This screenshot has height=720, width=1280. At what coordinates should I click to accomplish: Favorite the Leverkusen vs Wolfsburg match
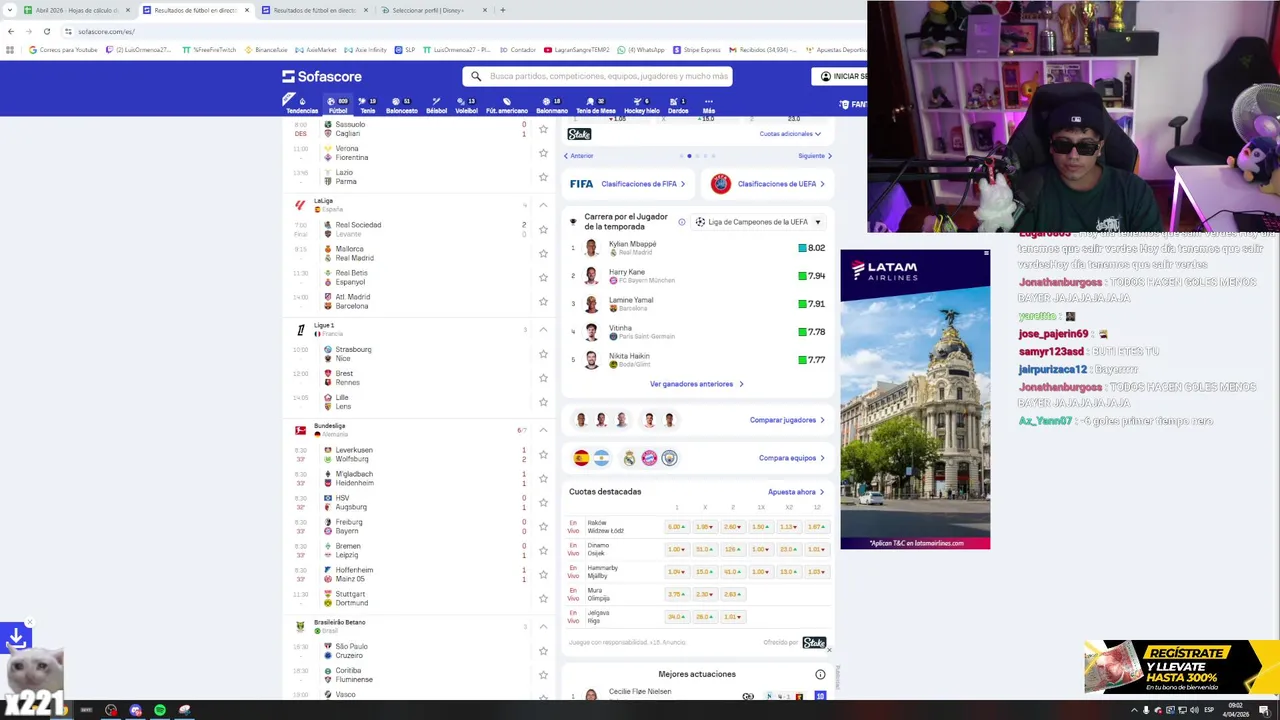(x=543, y=454)
